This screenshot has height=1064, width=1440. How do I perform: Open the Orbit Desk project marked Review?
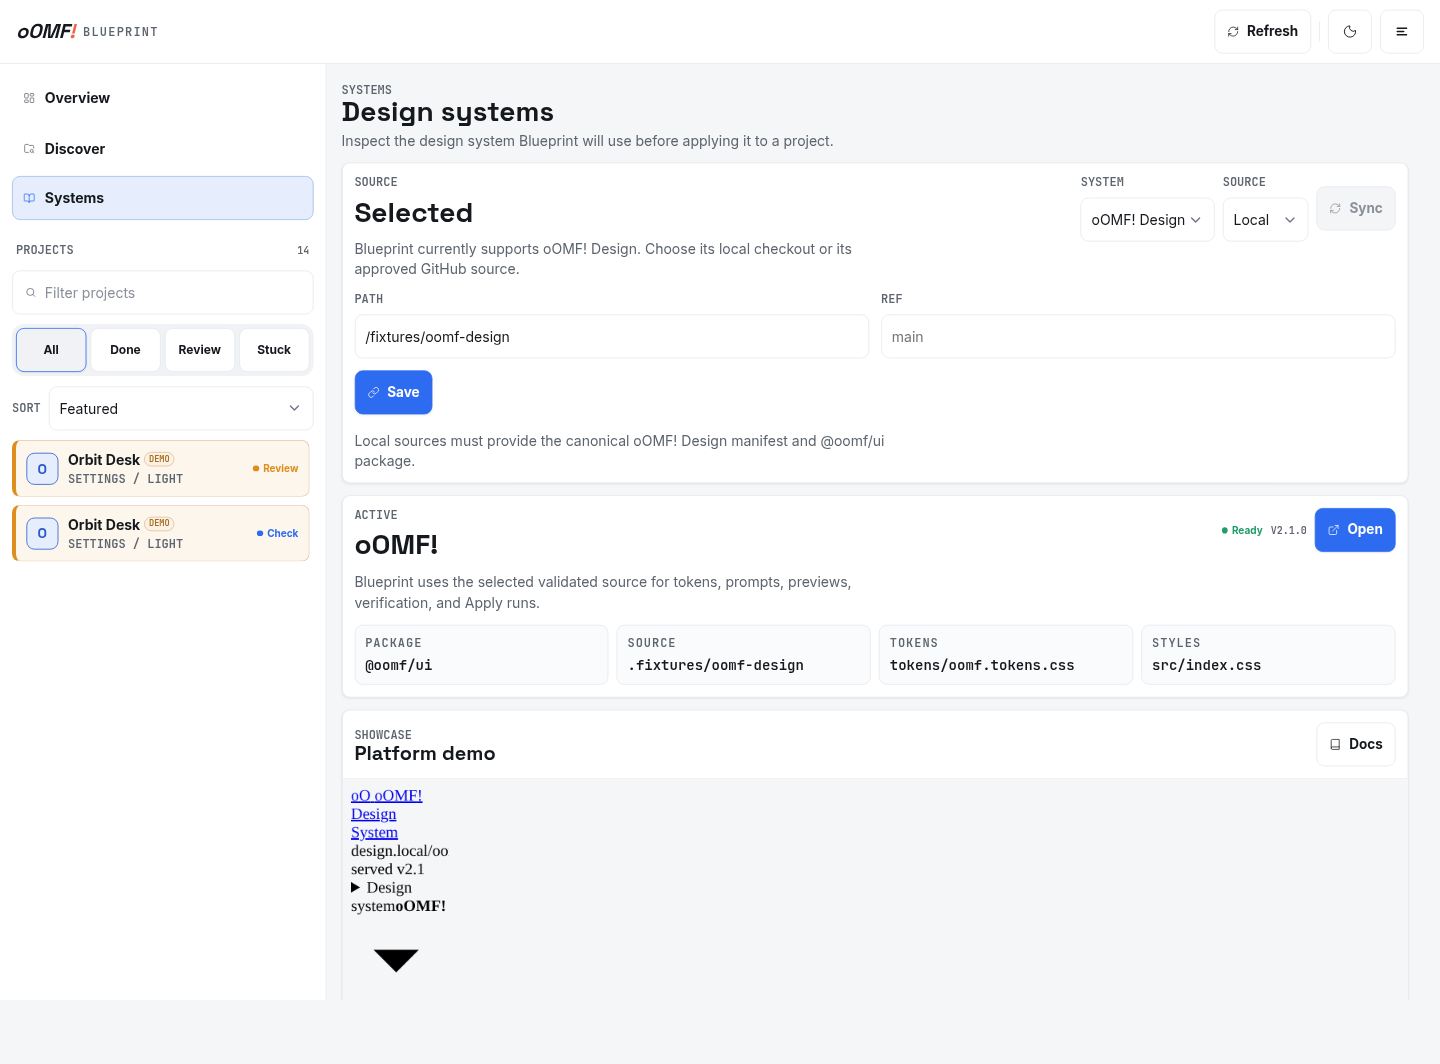pos(161,469)
